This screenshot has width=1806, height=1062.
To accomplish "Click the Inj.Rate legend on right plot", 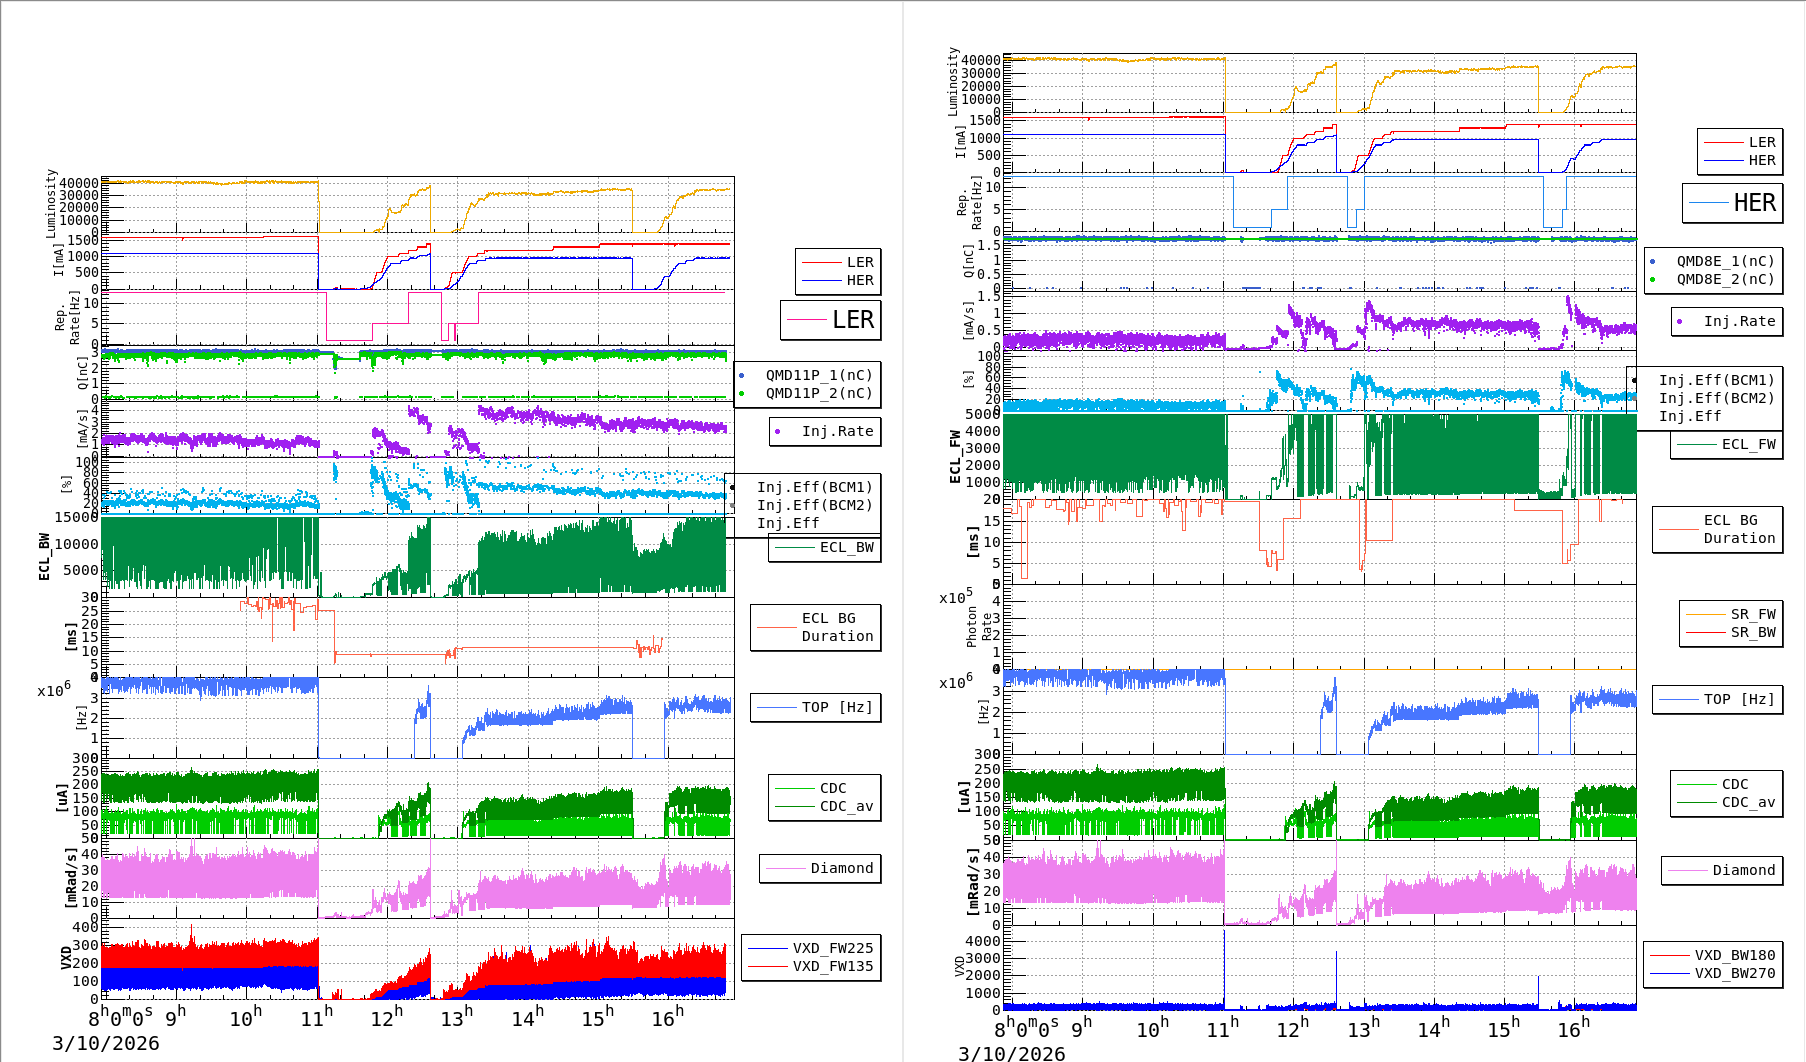I will (x=1739, y=321).
